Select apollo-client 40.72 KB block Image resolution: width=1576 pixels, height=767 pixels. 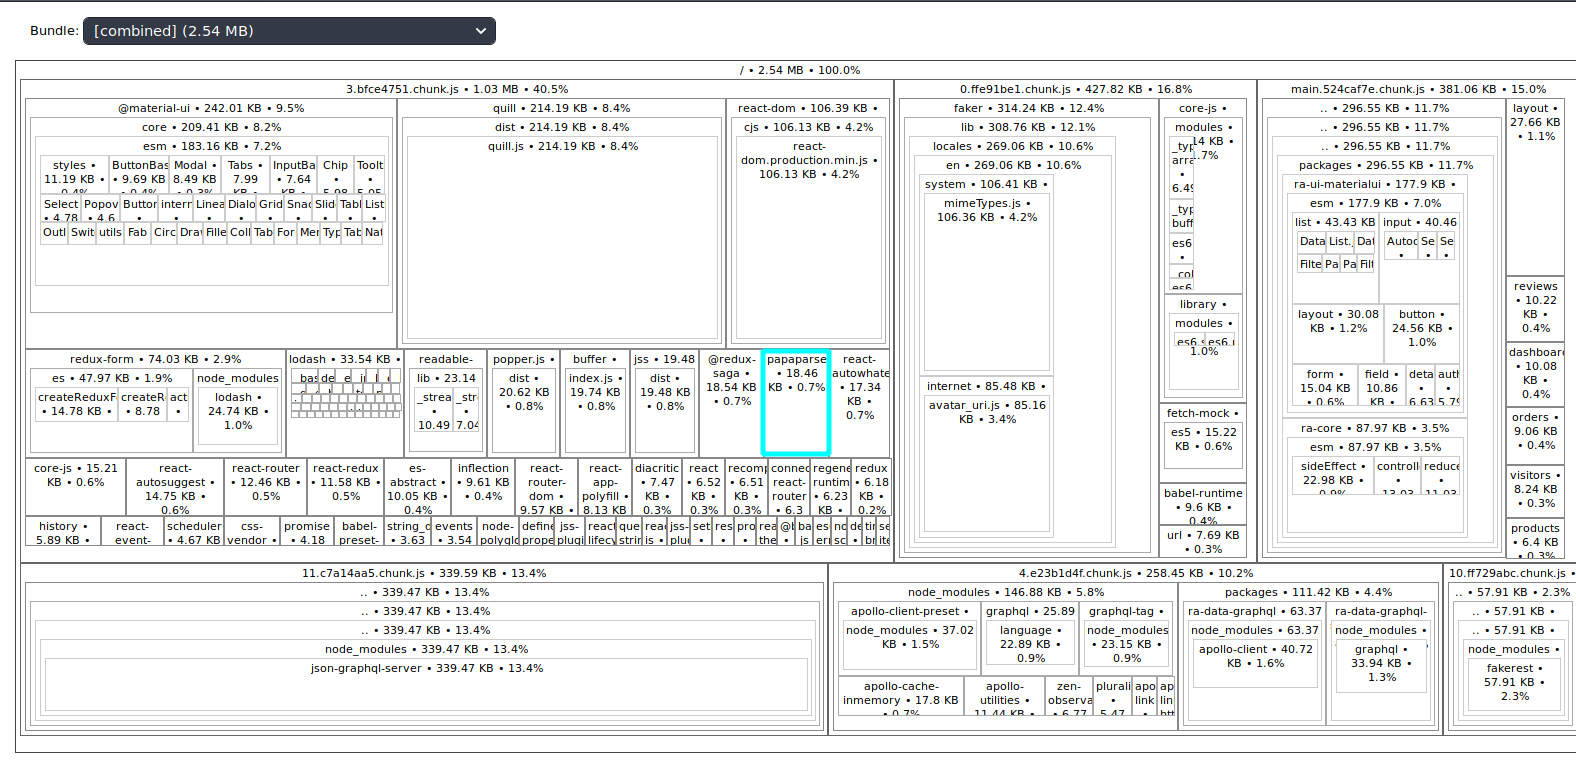click(1254, 662)
